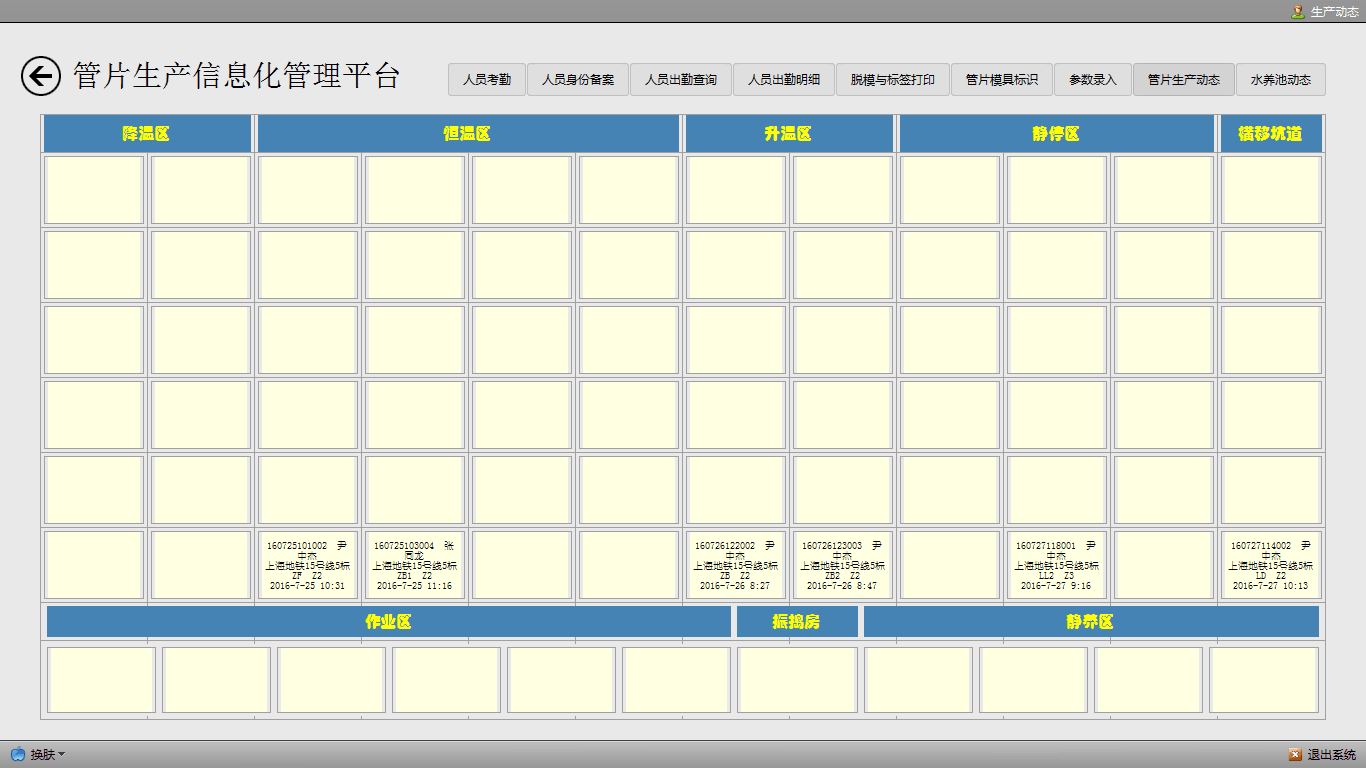1366x768 pixels.
Task: Click the 生产动态 user icon at top right
Action: point(1298,11)
